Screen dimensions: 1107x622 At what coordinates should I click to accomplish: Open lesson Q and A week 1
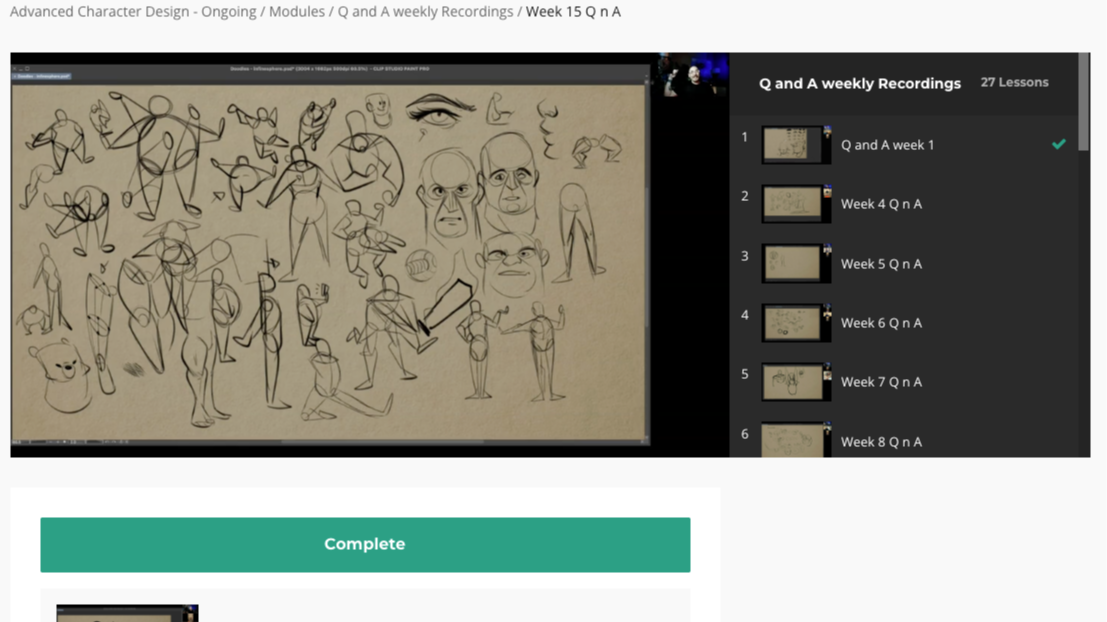coord(887,145)
